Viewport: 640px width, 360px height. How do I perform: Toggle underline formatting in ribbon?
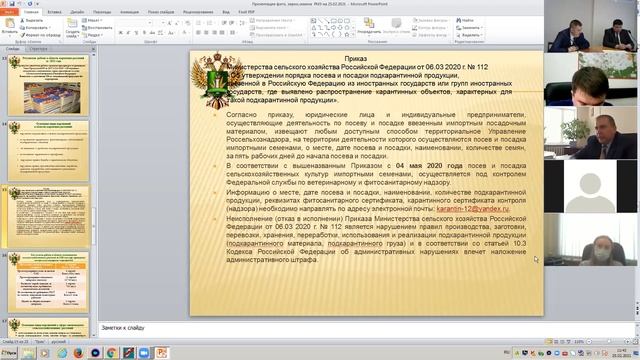coord(136,33)
